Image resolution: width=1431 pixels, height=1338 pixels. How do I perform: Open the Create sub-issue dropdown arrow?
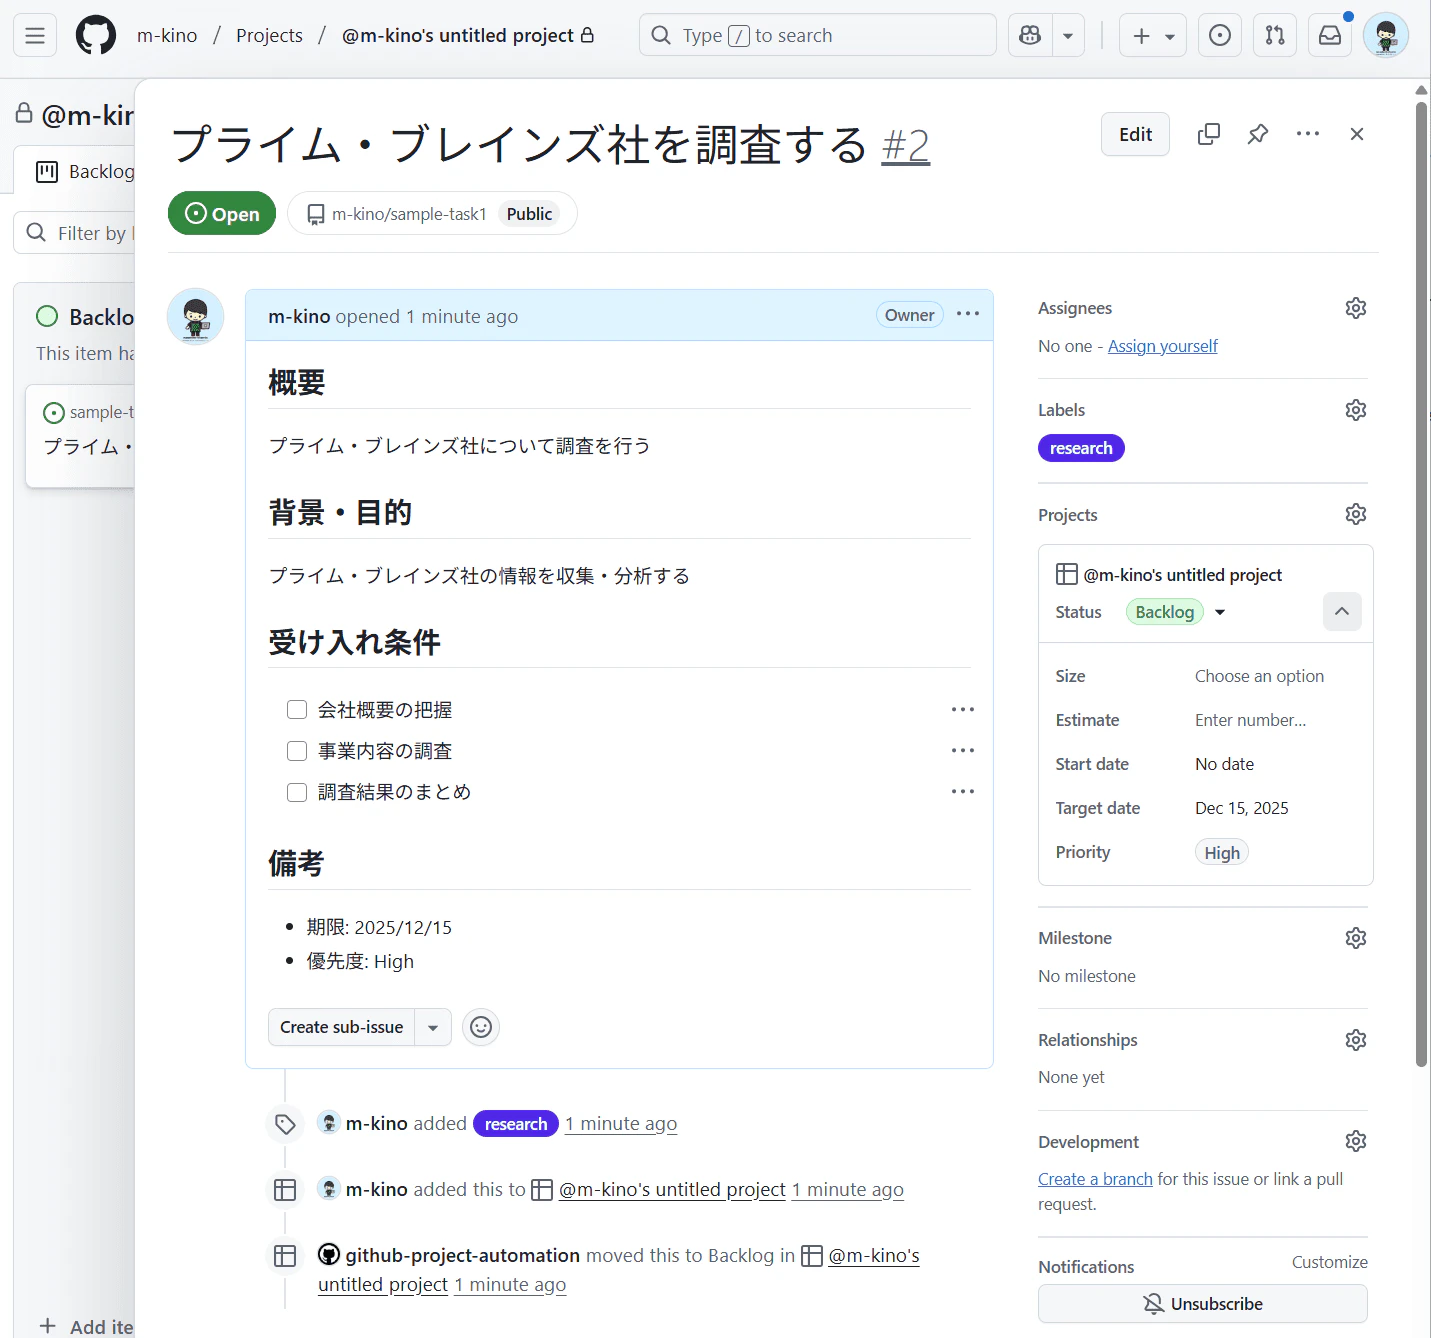click(x=433, y=1027)
